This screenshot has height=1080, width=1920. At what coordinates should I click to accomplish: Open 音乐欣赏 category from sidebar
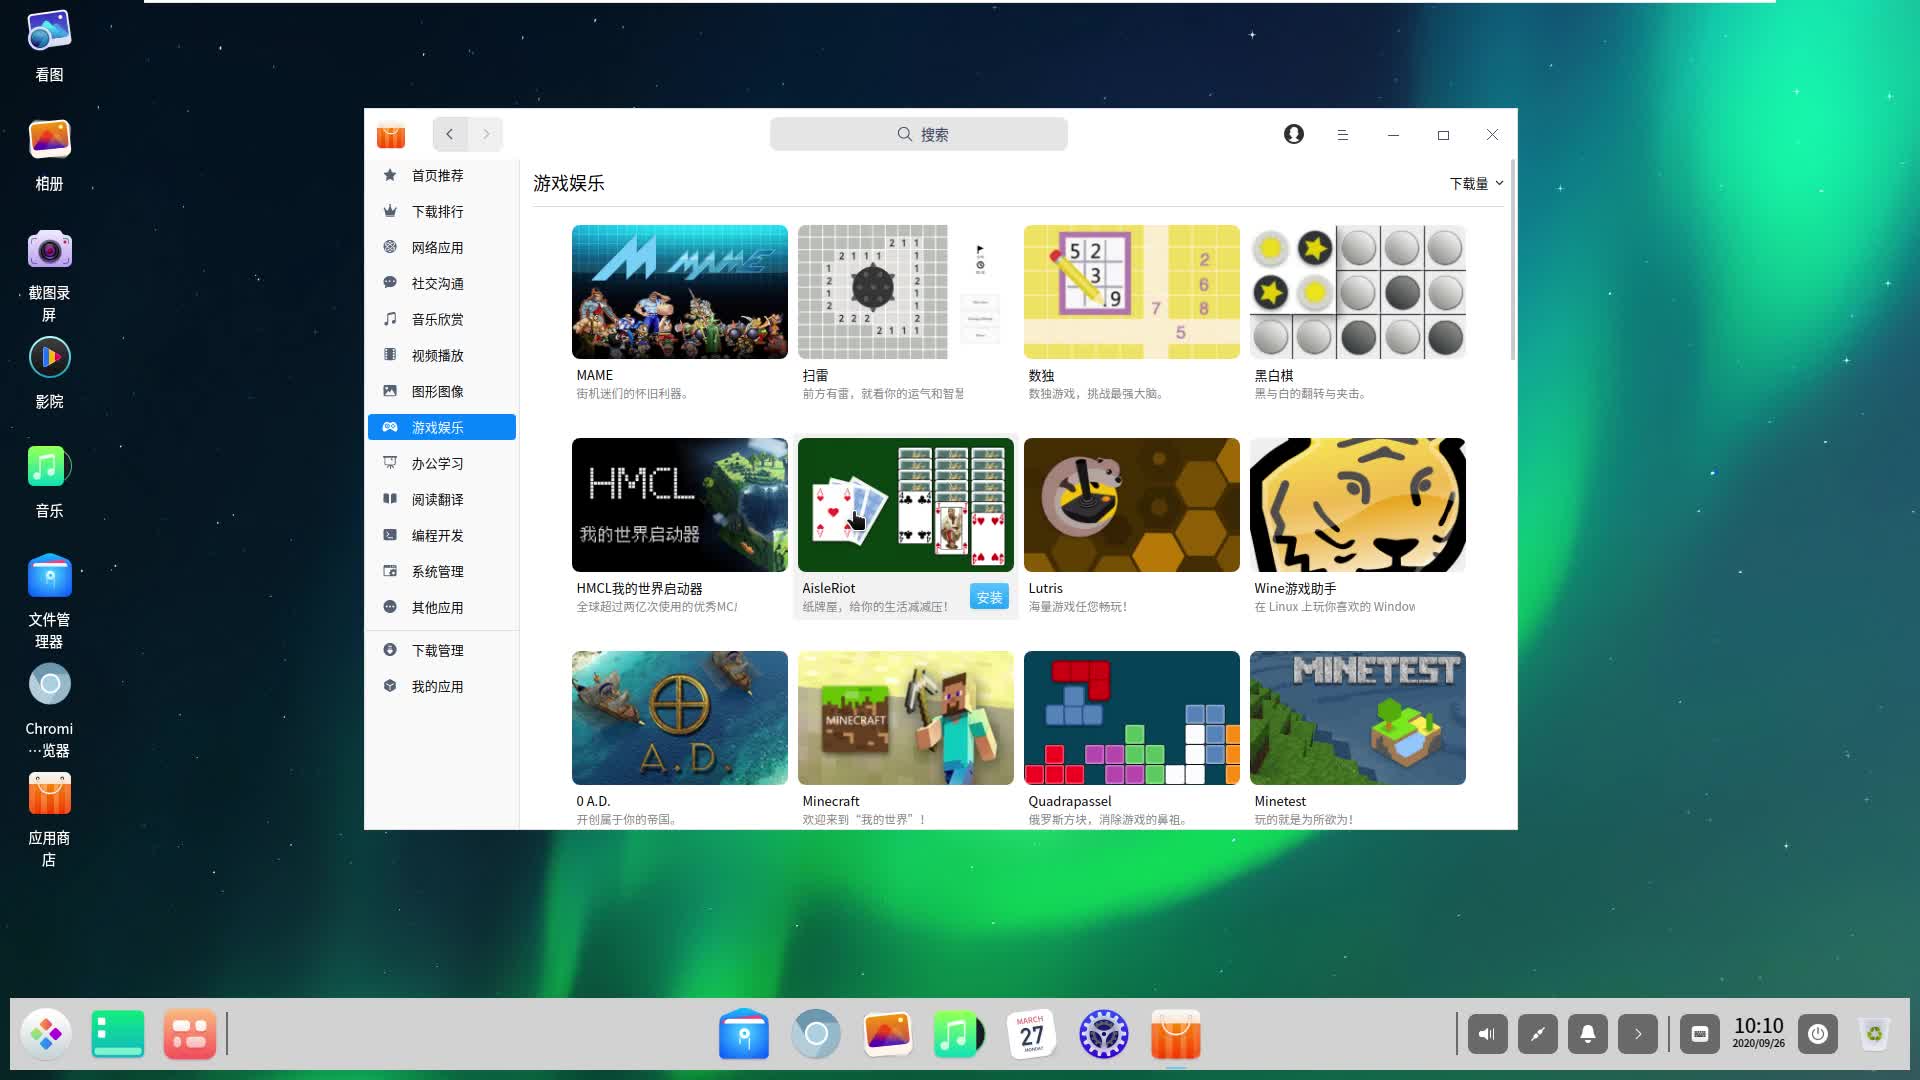tap(436, 319)
